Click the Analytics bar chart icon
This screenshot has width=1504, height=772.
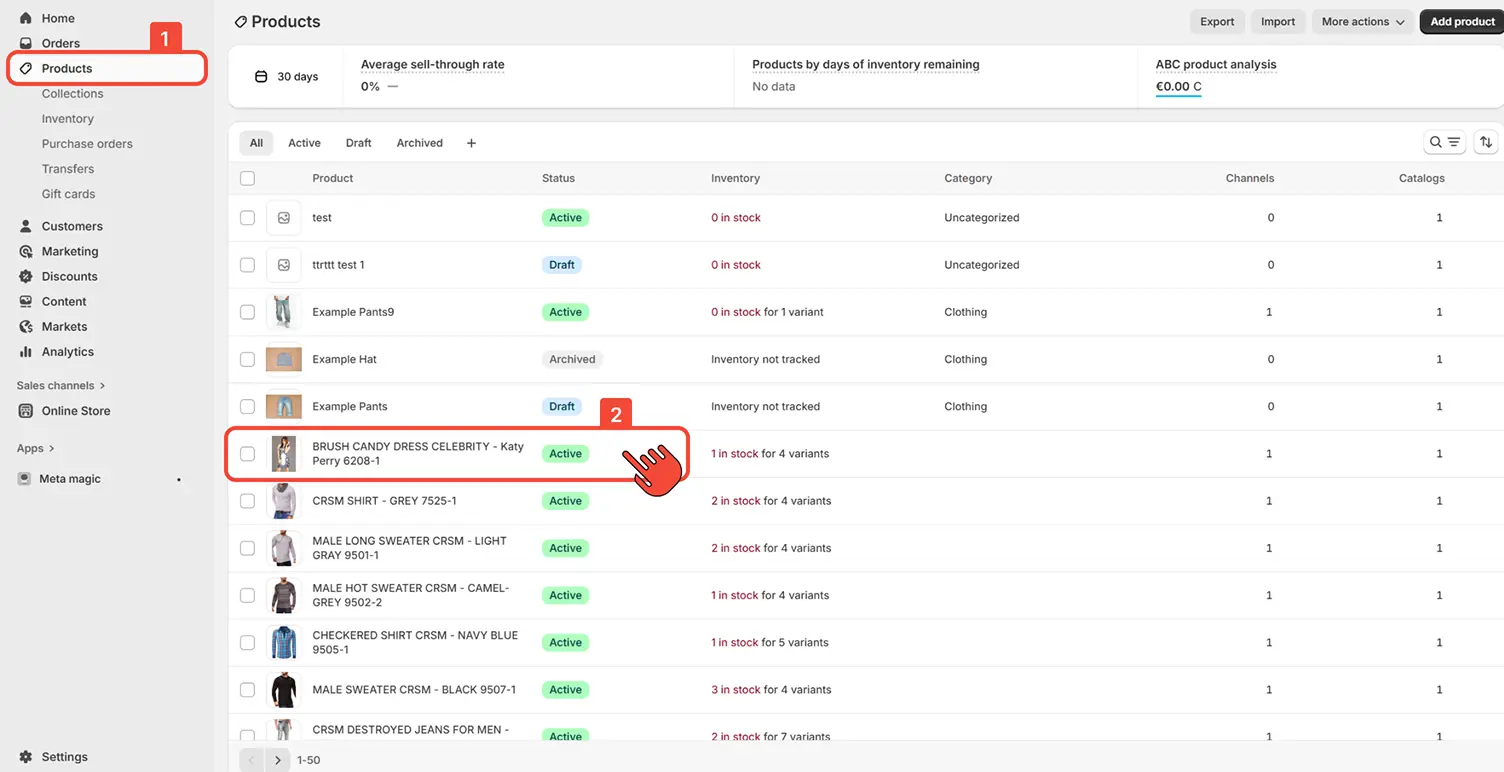tap(26, 352)
